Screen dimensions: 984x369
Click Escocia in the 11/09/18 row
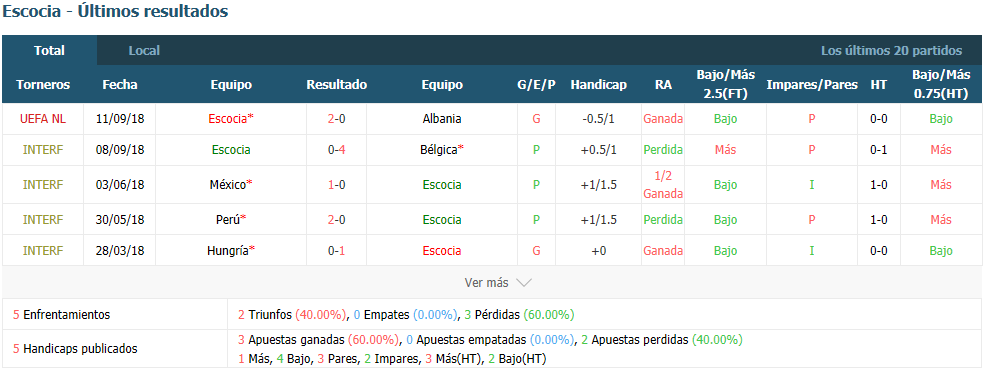(x=231, y=119)
